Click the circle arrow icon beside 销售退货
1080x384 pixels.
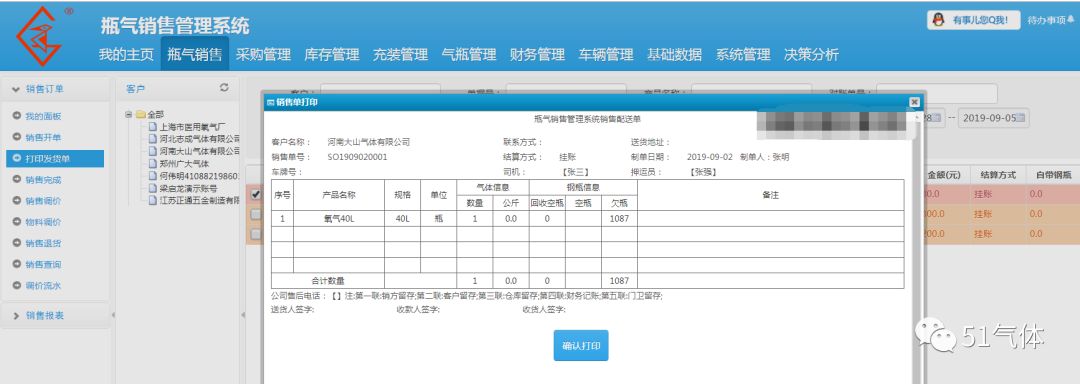click(x=16, y=243)
